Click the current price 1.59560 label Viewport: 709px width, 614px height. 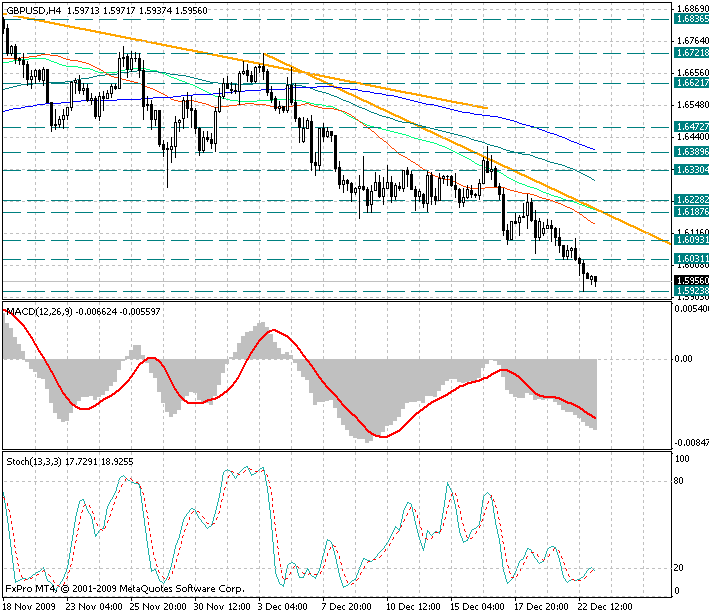pos(691,282)
